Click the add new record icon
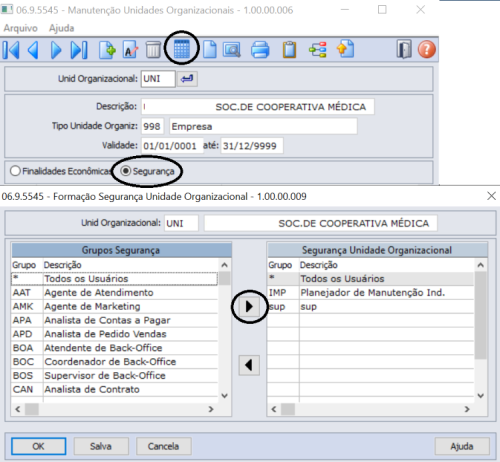The width and height of the screenshot is (500, 462). coord(107,50)
